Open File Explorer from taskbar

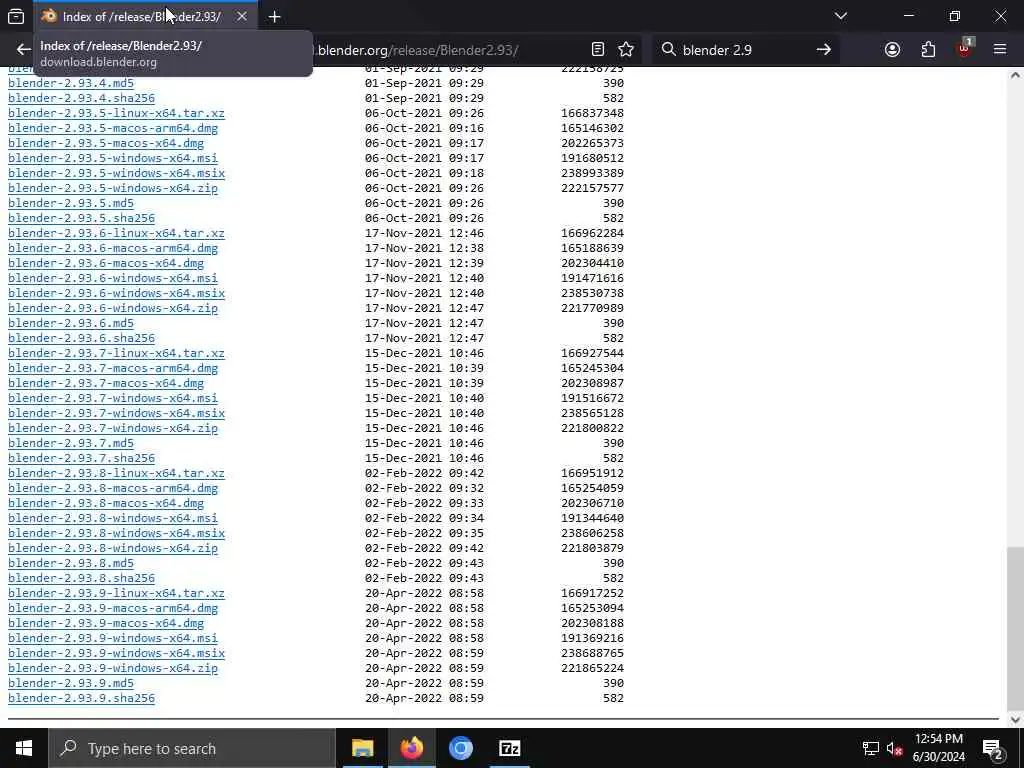click(x=362, y=748)
